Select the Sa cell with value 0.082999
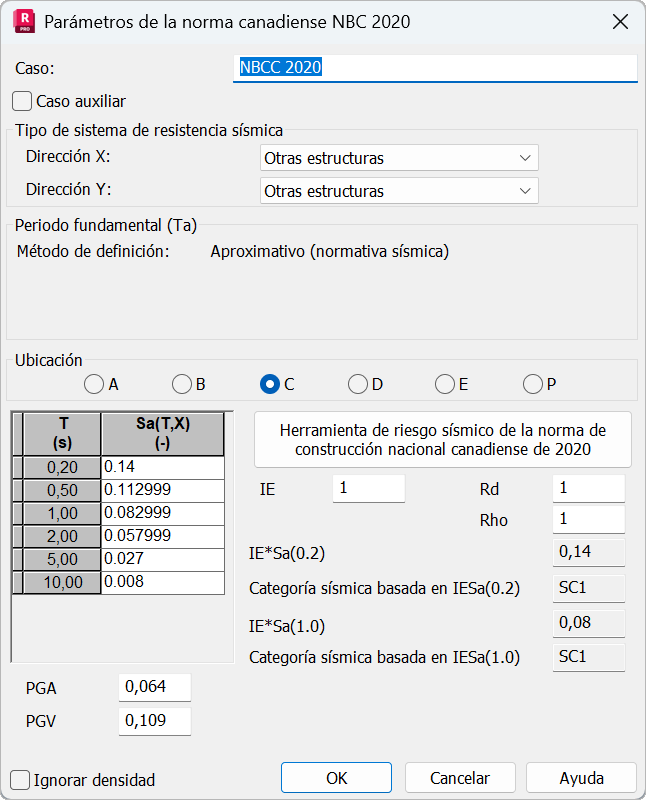 163,513
